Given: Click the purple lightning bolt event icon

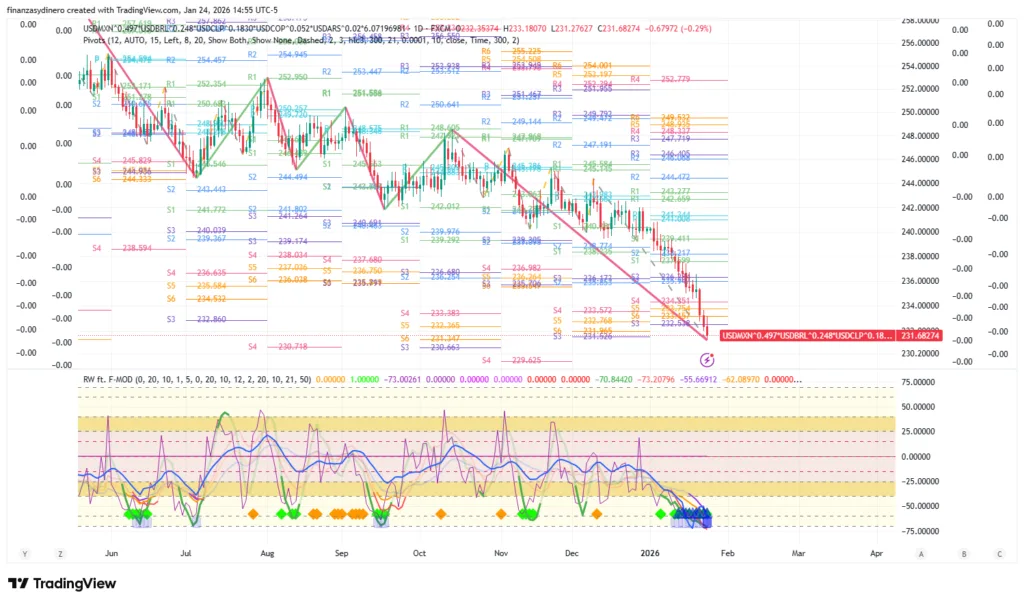Looking at the screenshot, I should pyautogui.click(x=707, y=359).
